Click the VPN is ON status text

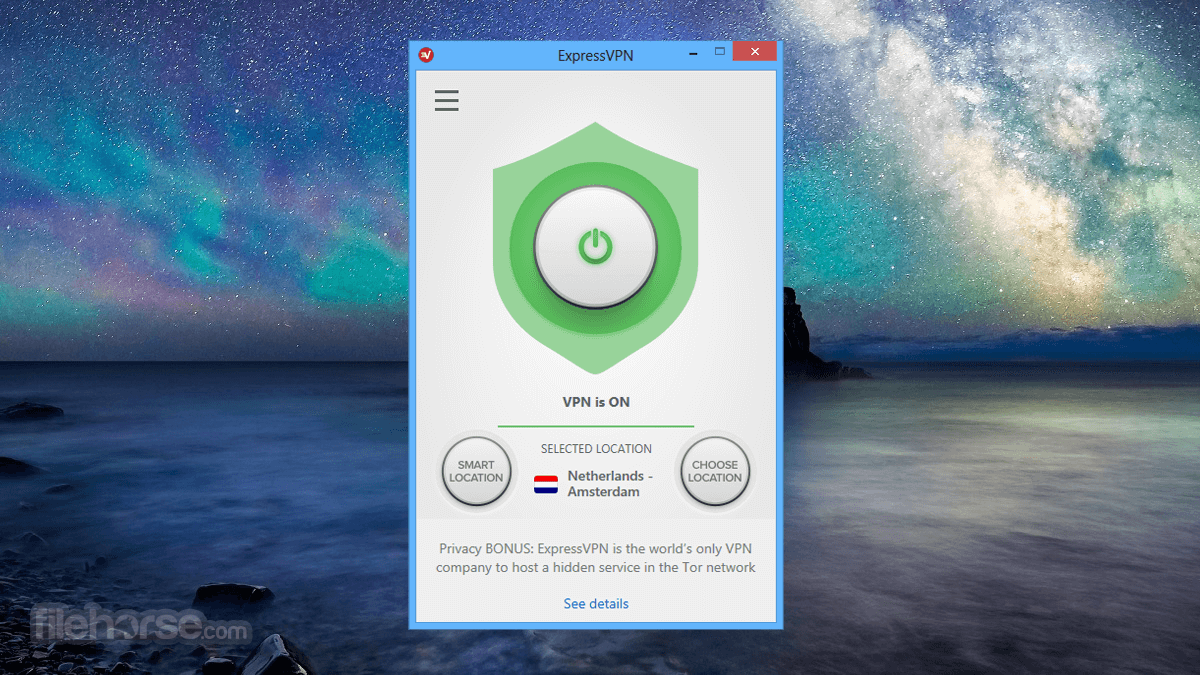[x=596, y=402]
